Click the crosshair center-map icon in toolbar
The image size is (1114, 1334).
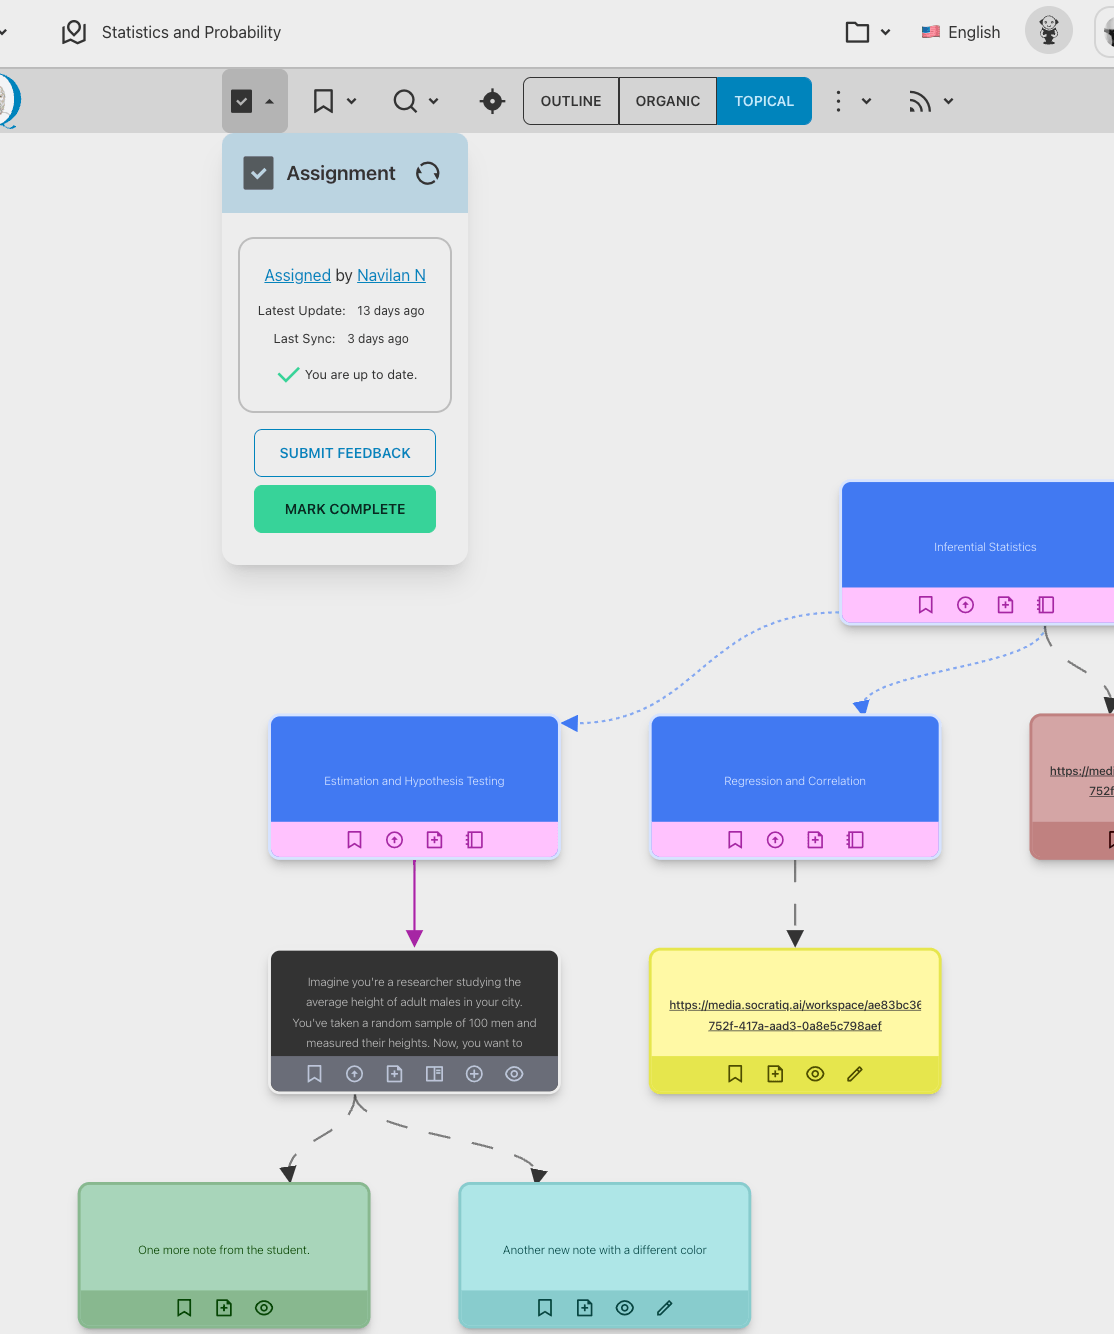492,101
